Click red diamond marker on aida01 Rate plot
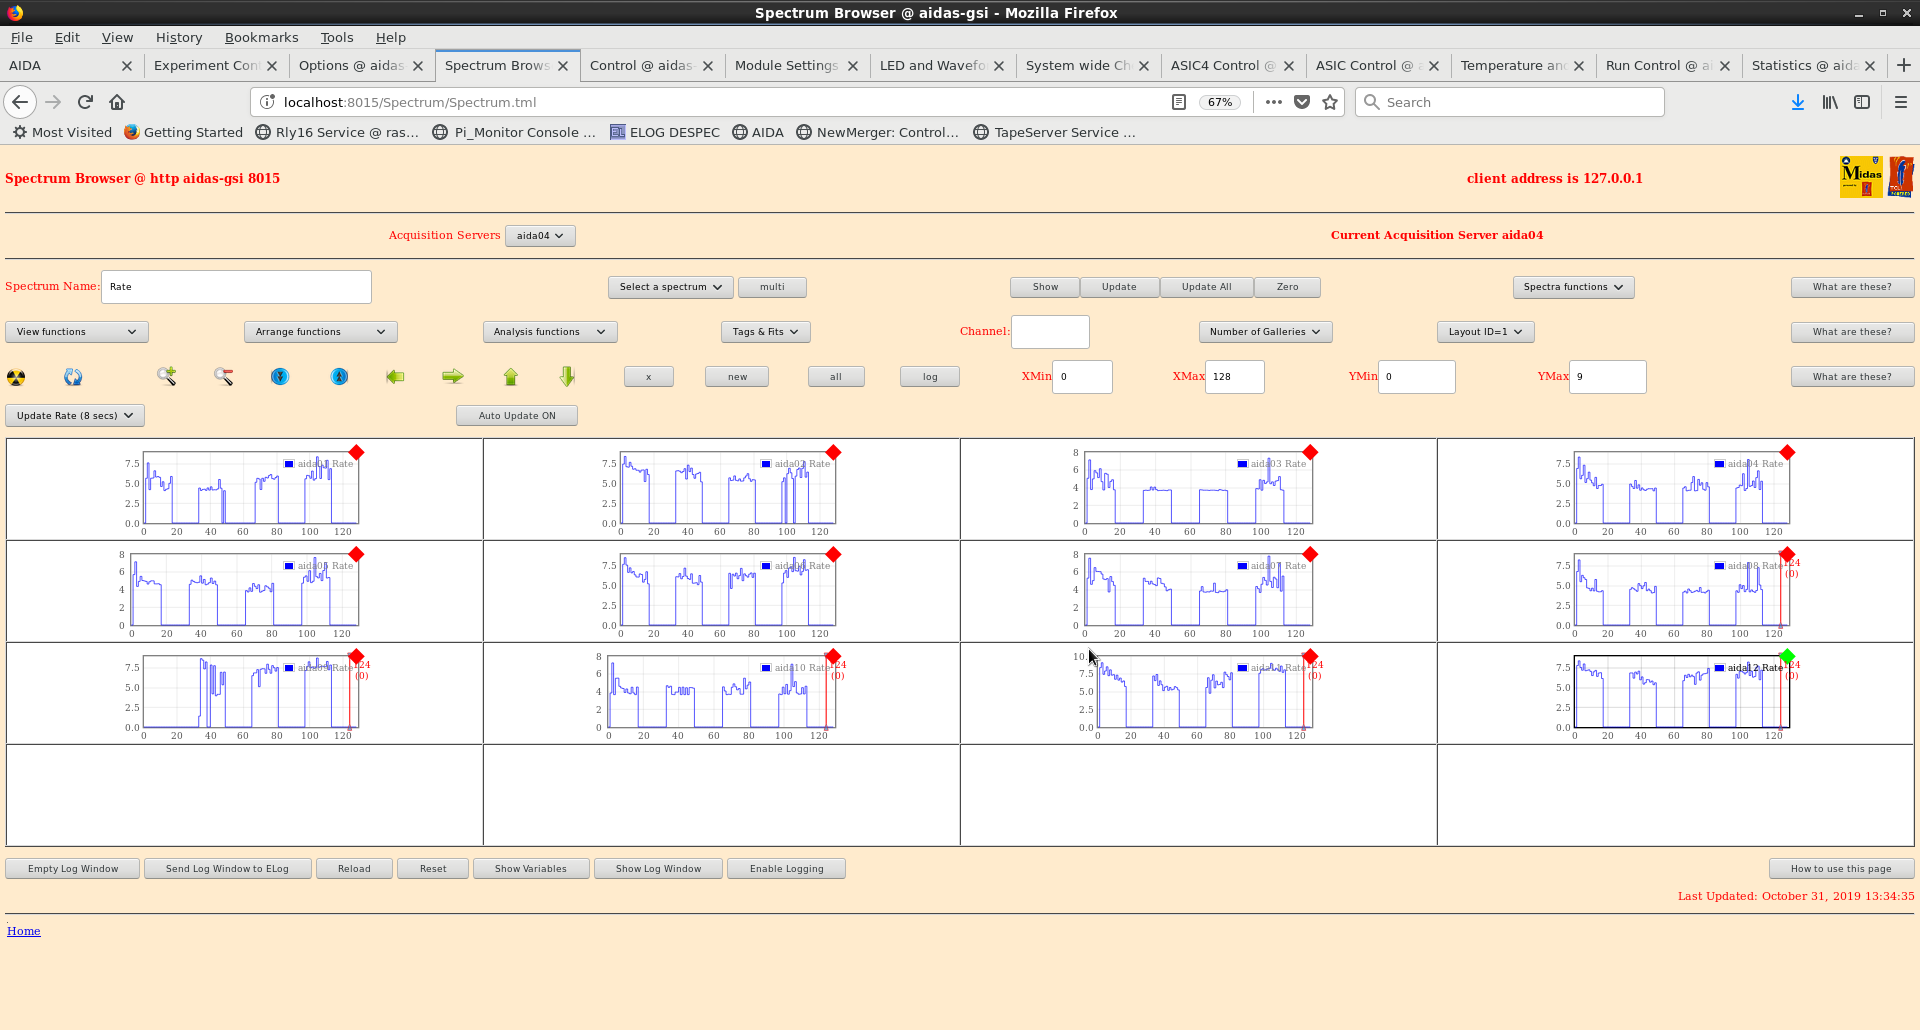 point(356,453)
